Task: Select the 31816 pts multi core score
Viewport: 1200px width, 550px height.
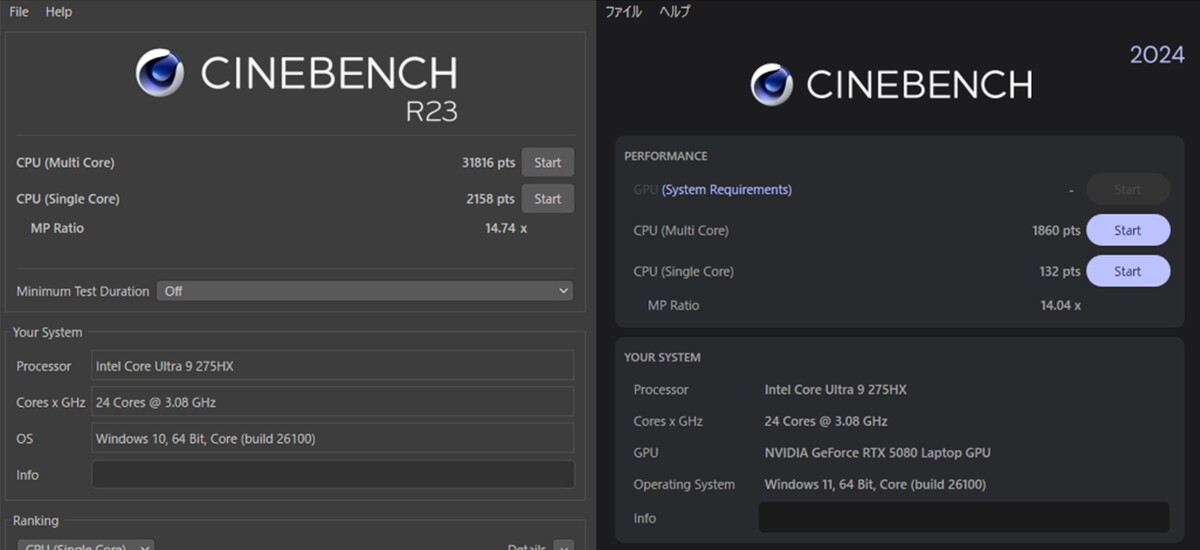Action: point(488,162)
